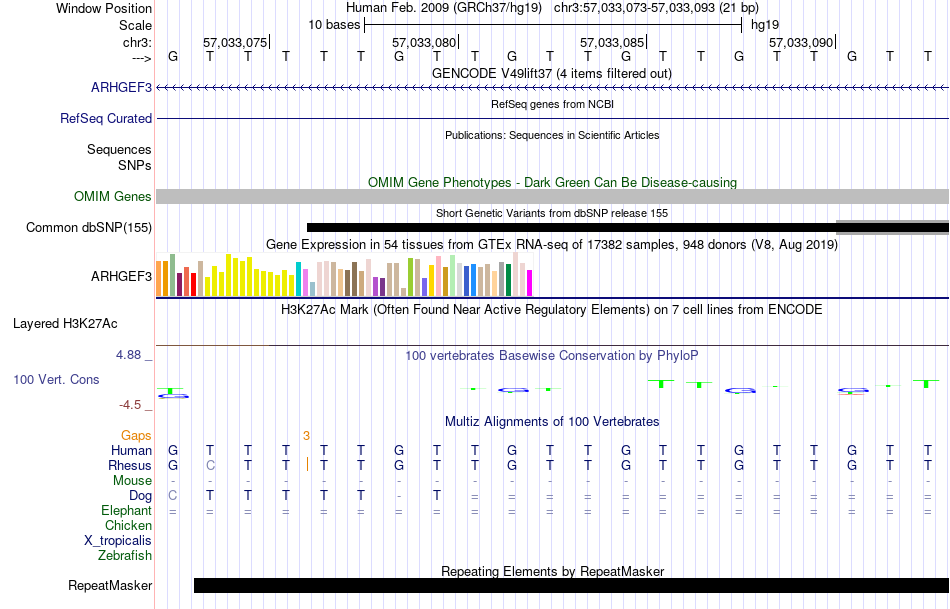Click the RepeatMasker label on the left
The height and width of the screenshot is (609, 950).
110,585
